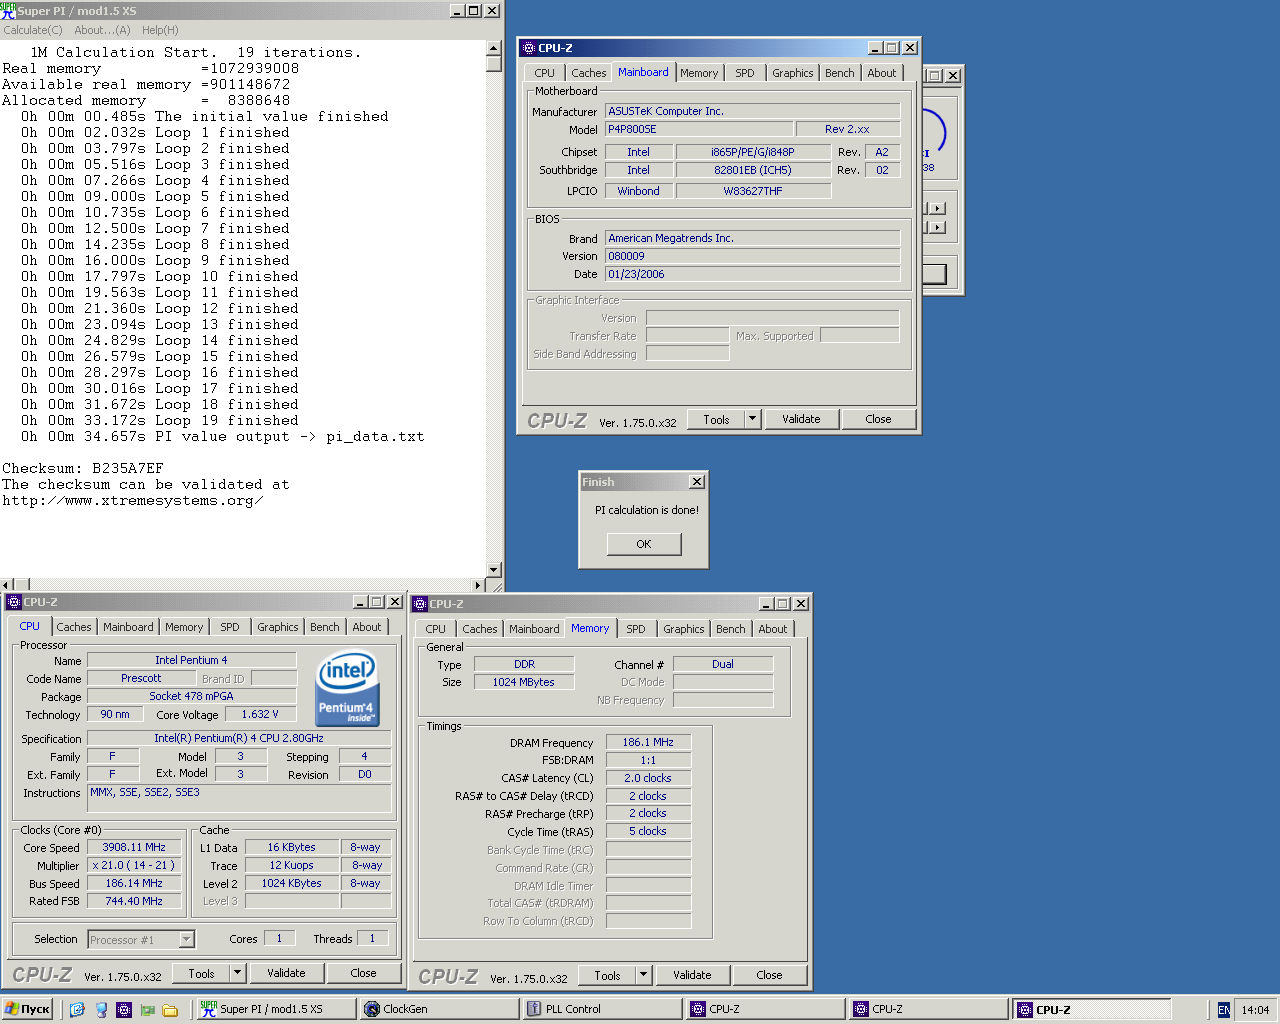Select Mainboard tab in CPU tab window
Viewport: 1280px width, 1024px height.
click(x=128, y=627)
